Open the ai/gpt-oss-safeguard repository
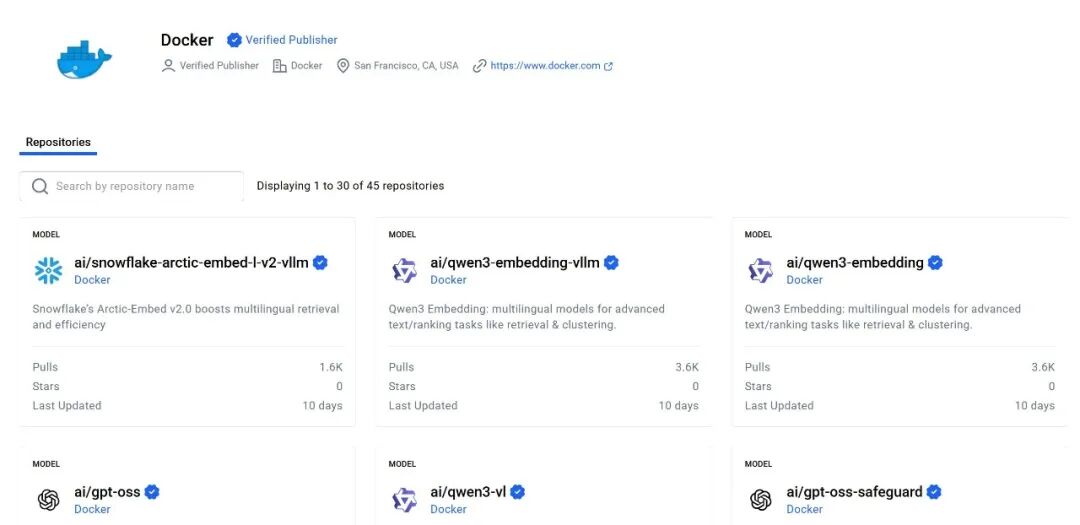The width and height of the screenshot is (1080, 525). pyautogui.click(x=854, y=492)
